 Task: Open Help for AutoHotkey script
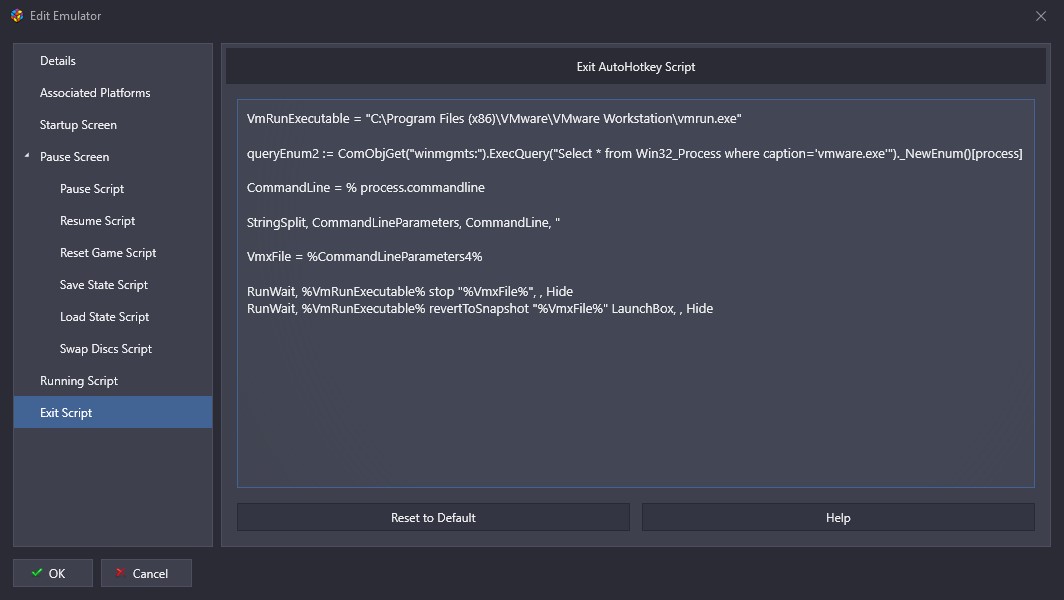pyautogui.click(x=838, y=517)
